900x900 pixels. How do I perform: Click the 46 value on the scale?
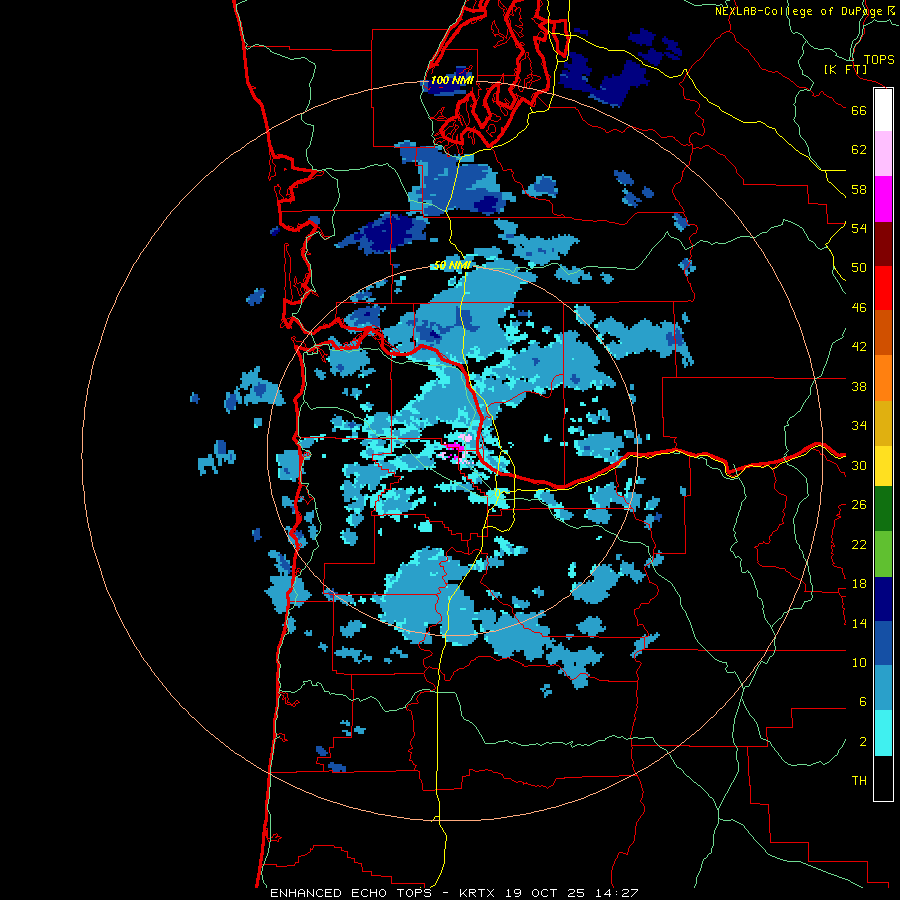click(x=859, y=308)
